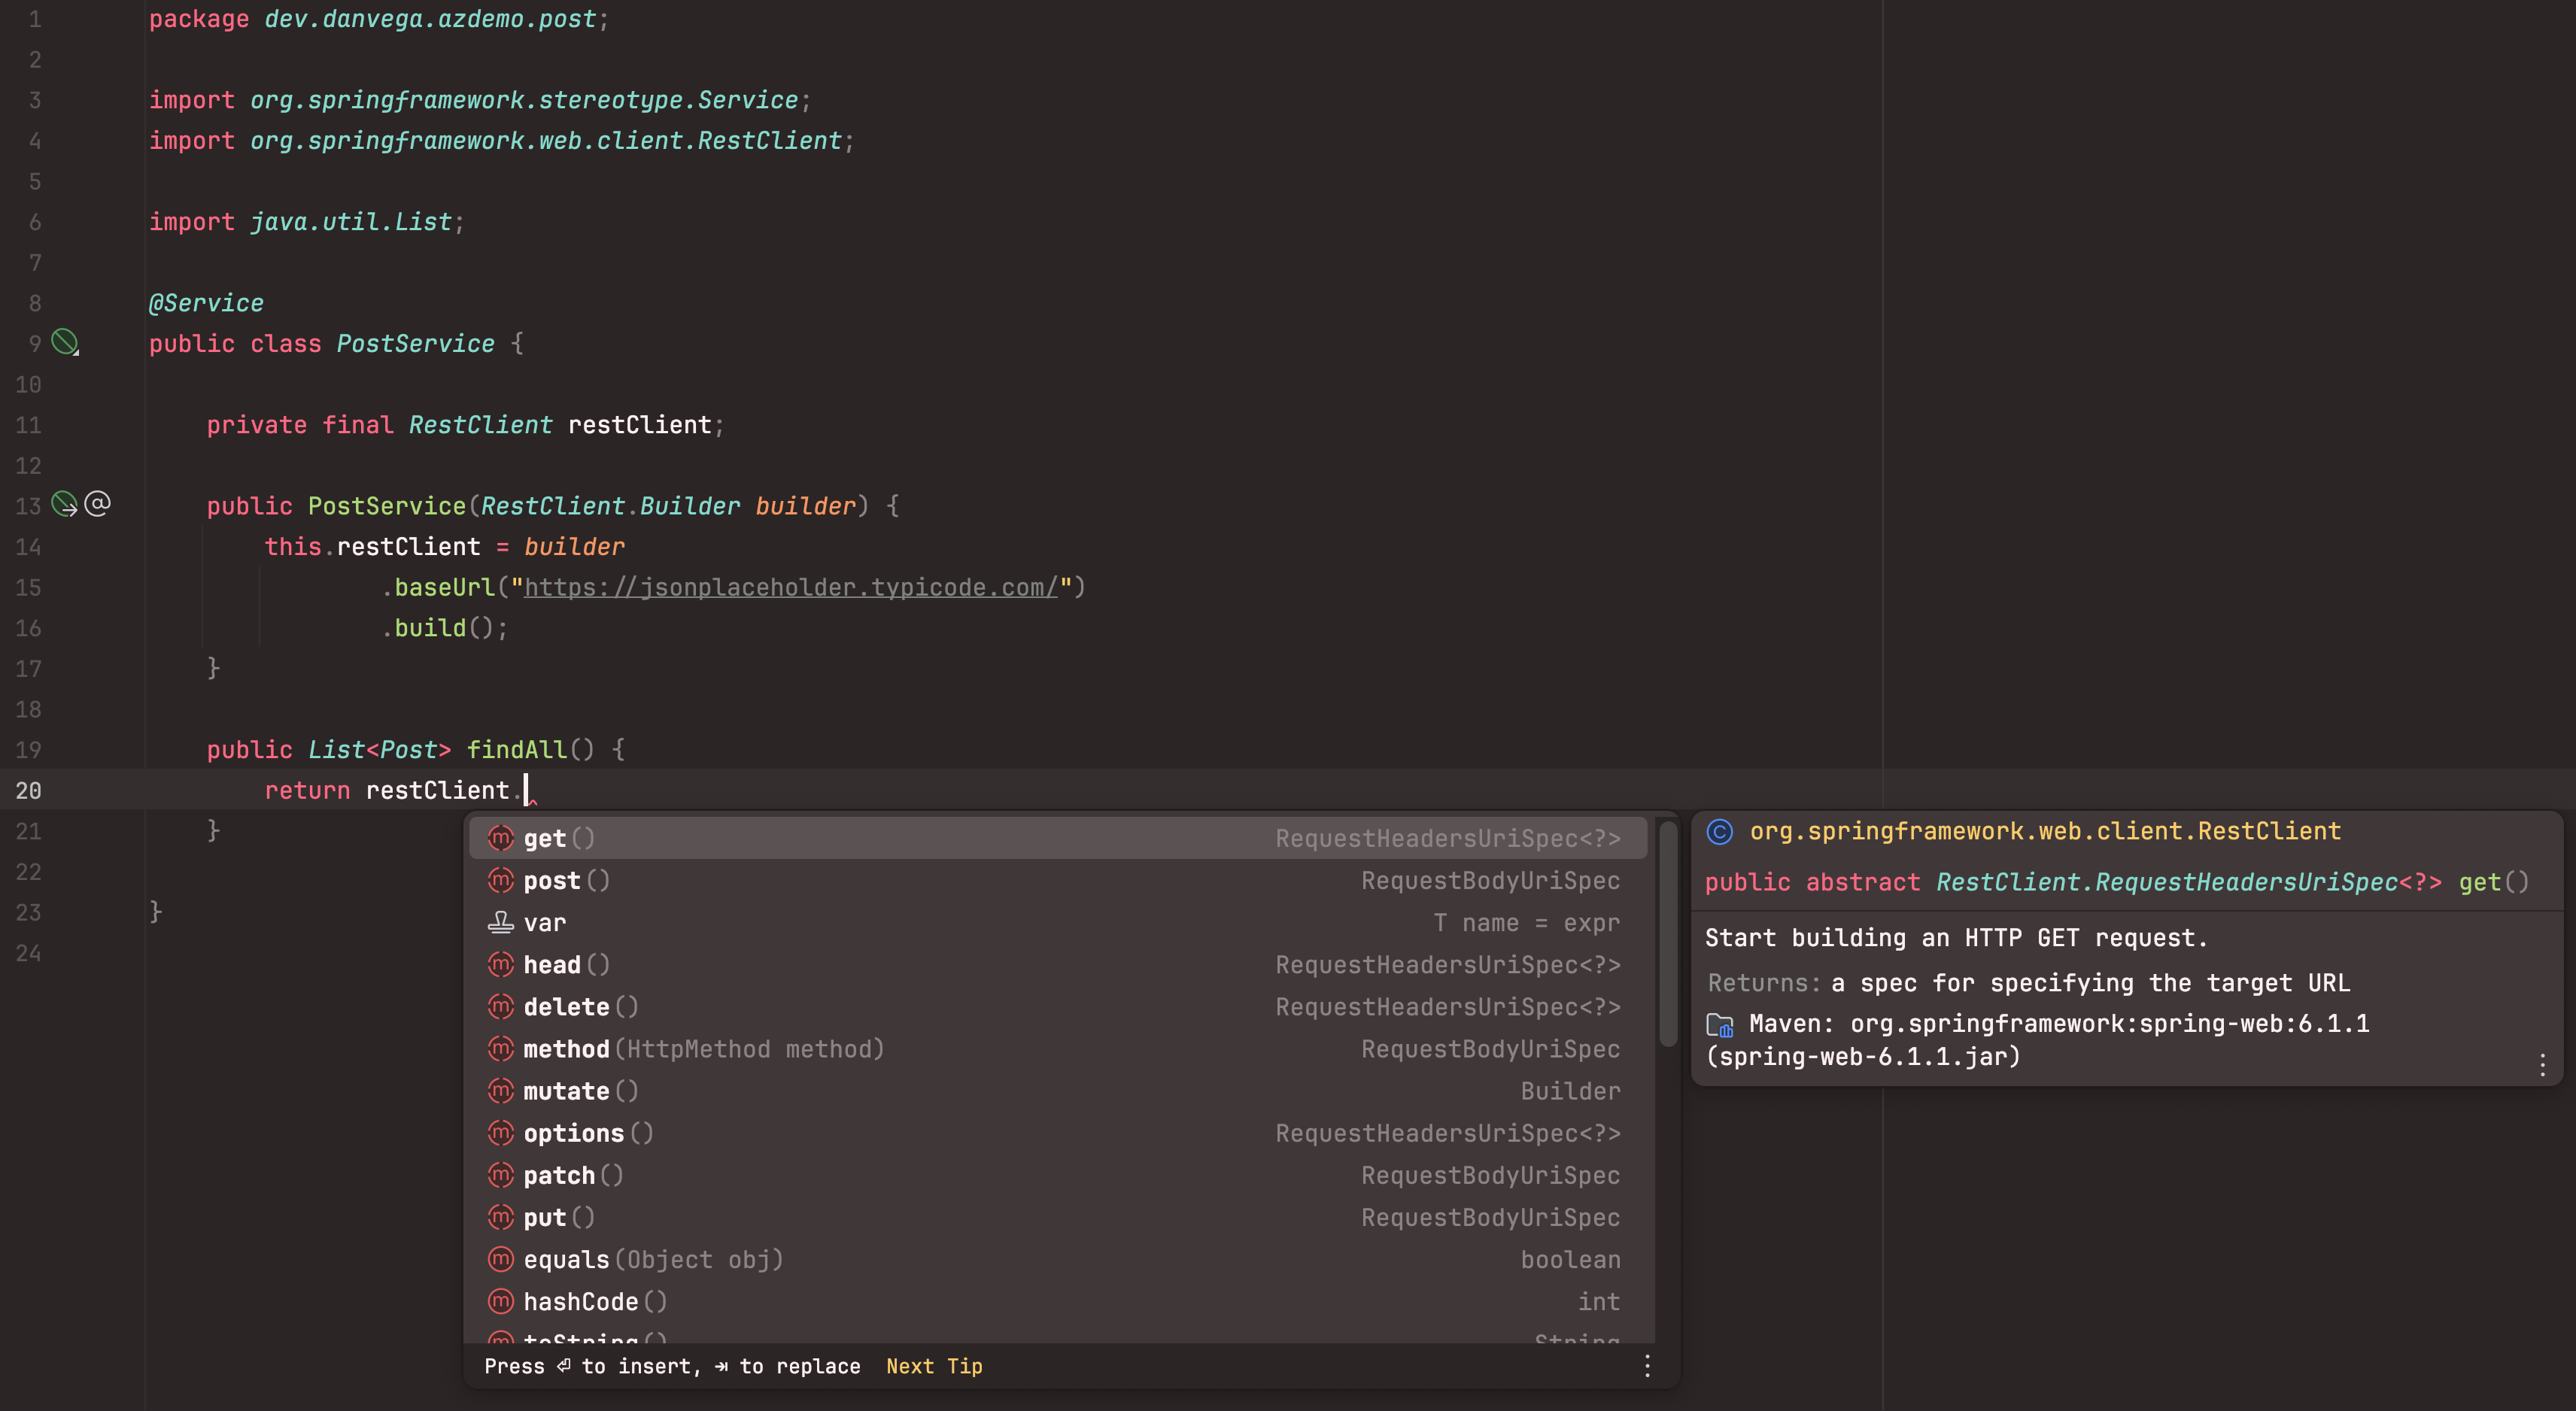Click the import of stereotype.Service on line 3

coord(480,100)
